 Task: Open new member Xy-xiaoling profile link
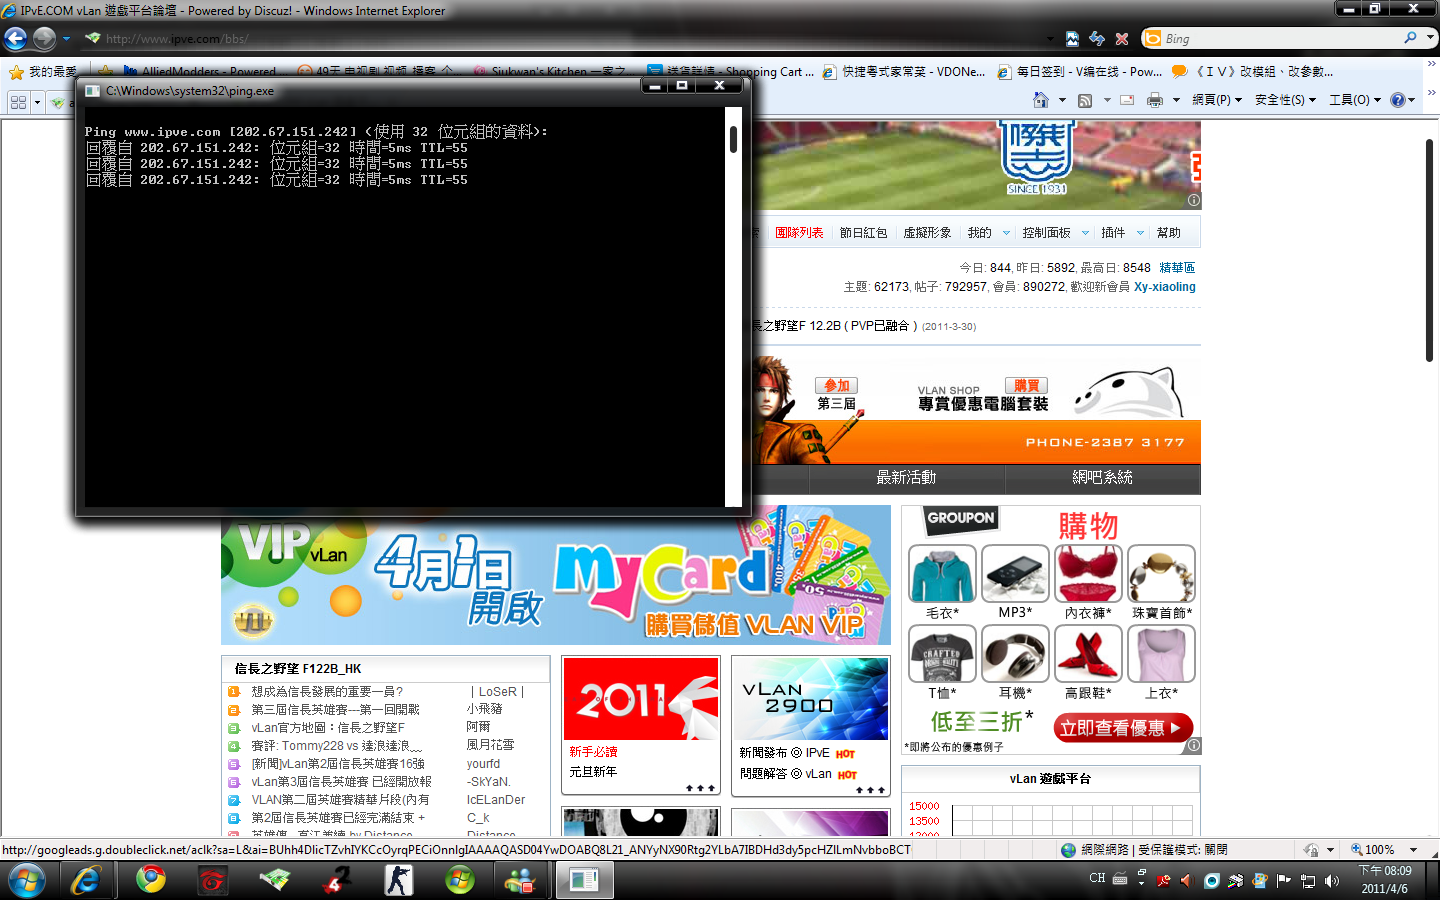1165,287
